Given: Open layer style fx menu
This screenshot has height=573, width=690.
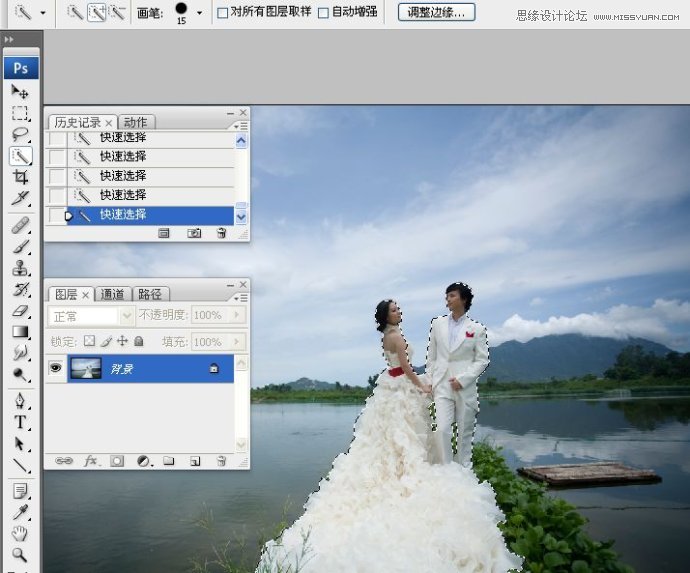Looking at the screenshot, I should tap(91, 461).
